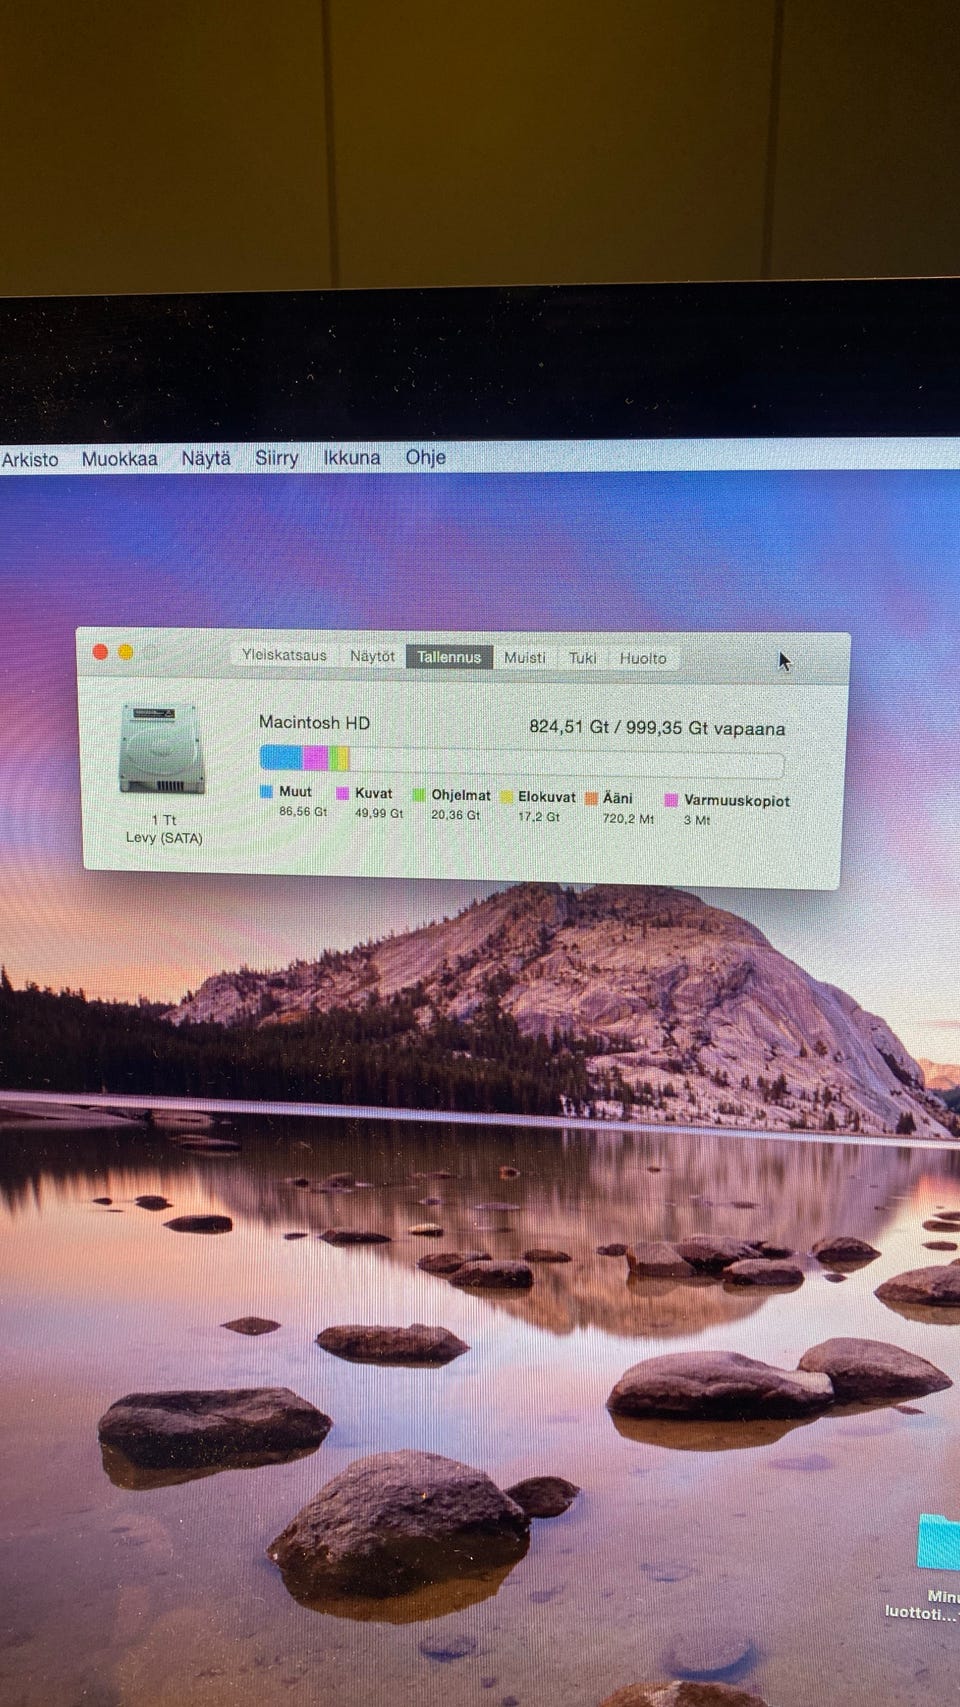Click the Elokuvat category label
960x1707 pixels.
click(547, 797)
